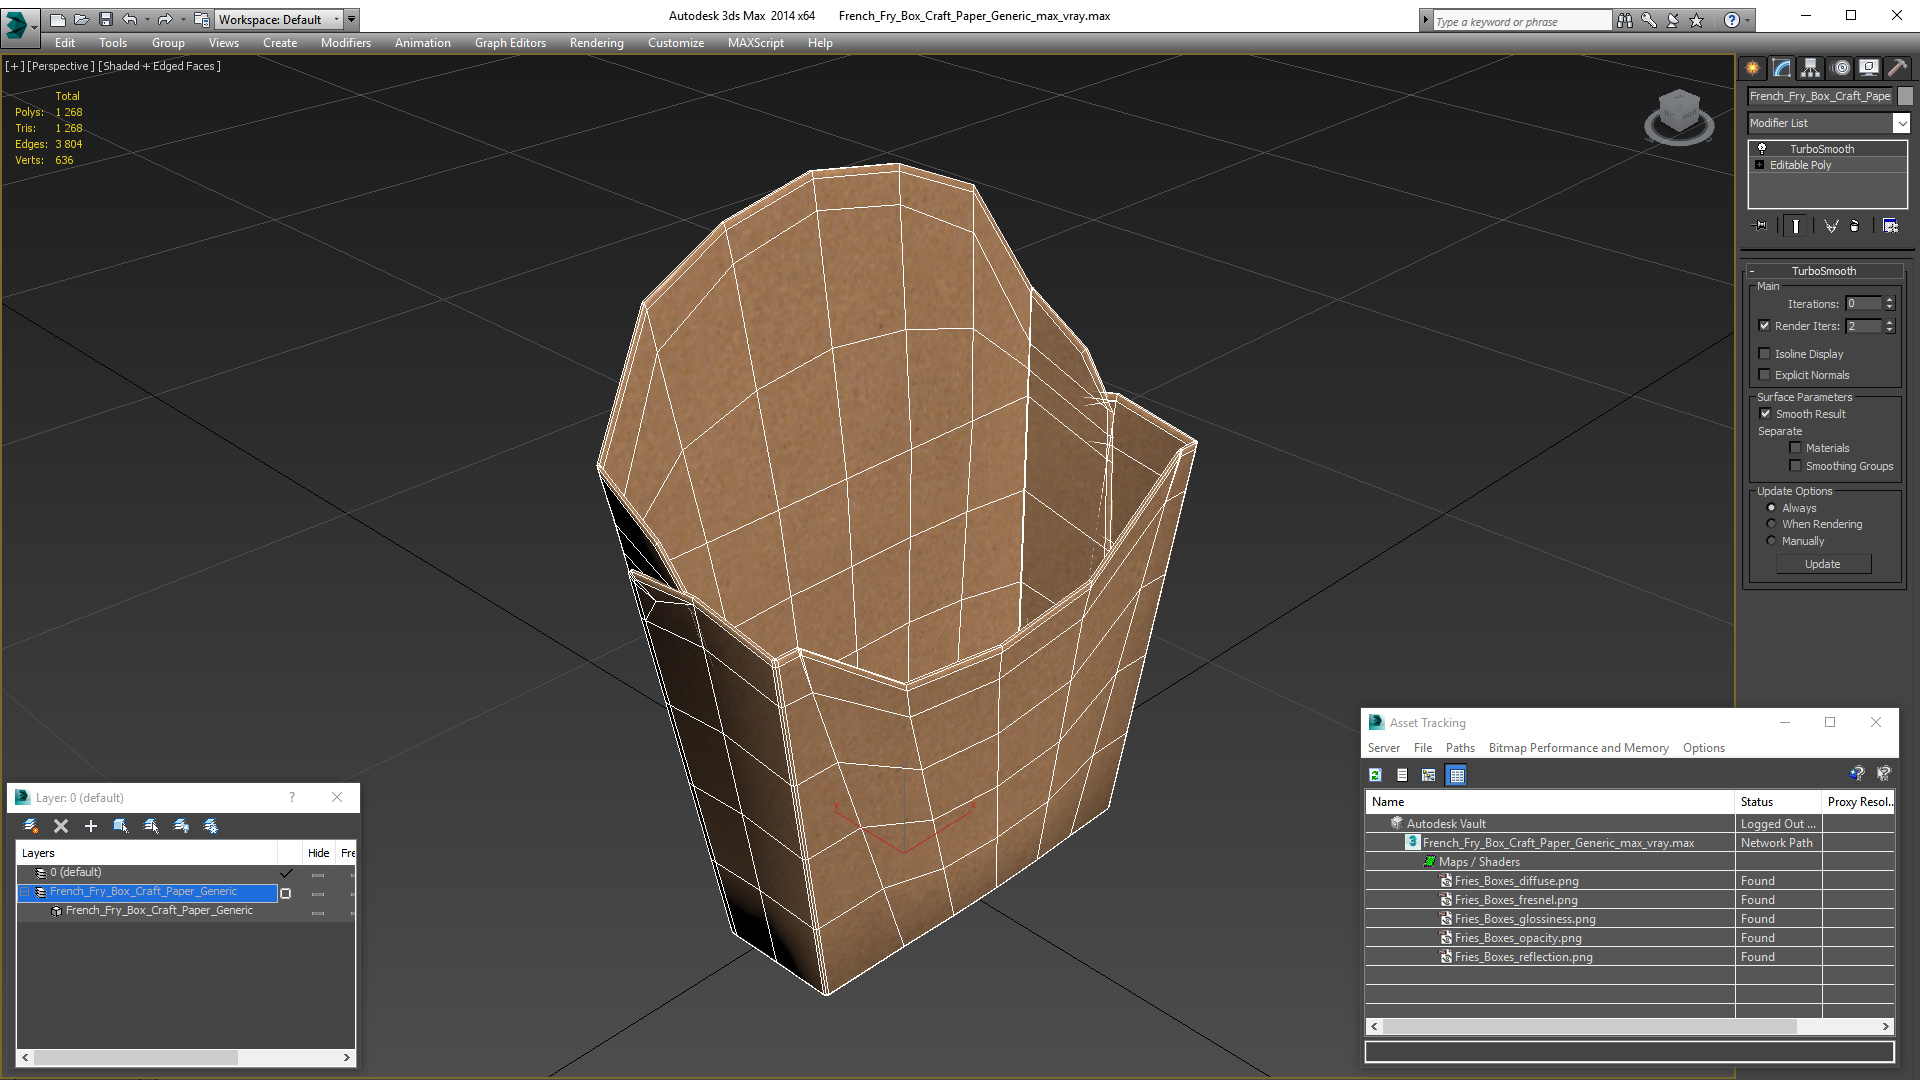Open the Rendering menu

[x=596, y=43]
